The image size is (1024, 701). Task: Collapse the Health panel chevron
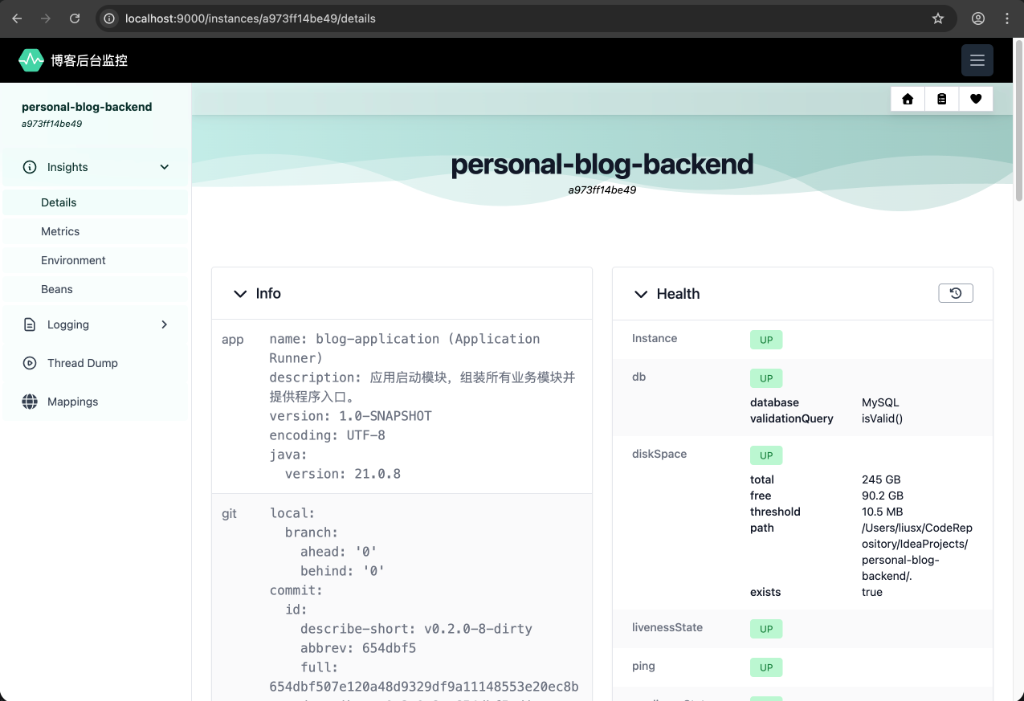click(x=641, y=294)
